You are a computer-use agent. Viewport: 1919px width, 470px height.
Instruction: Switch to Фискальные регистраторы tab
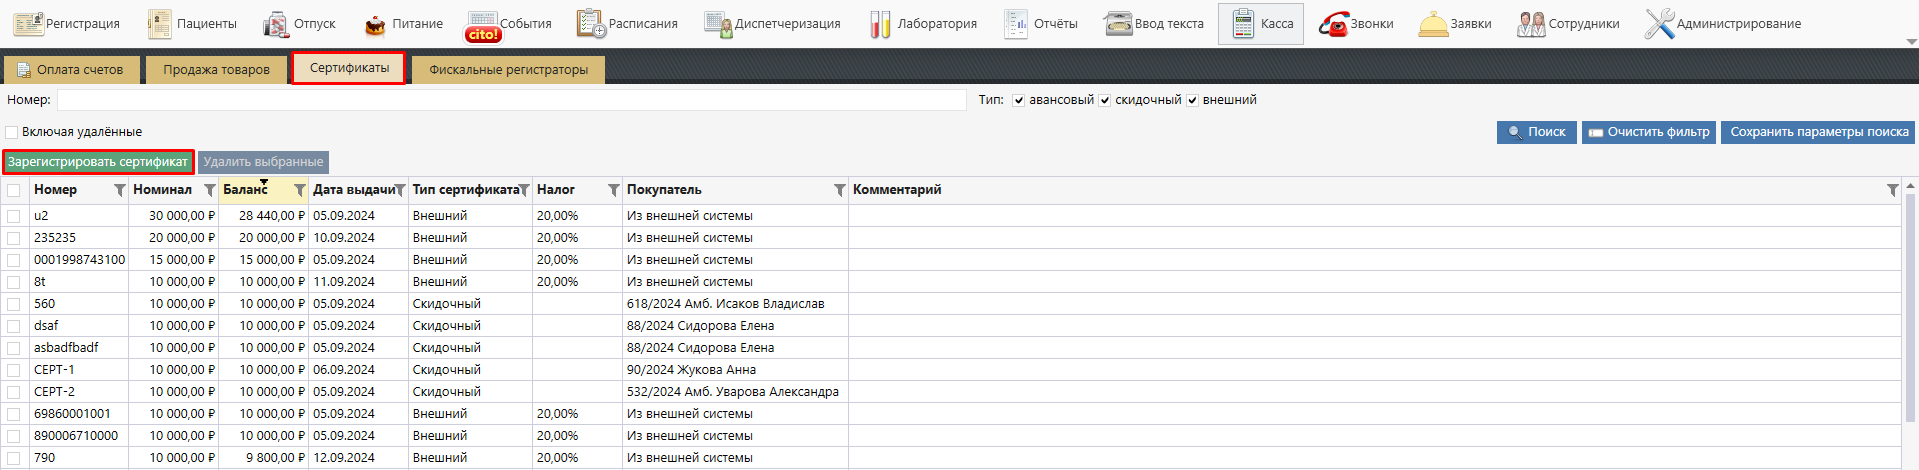(508, 70)
